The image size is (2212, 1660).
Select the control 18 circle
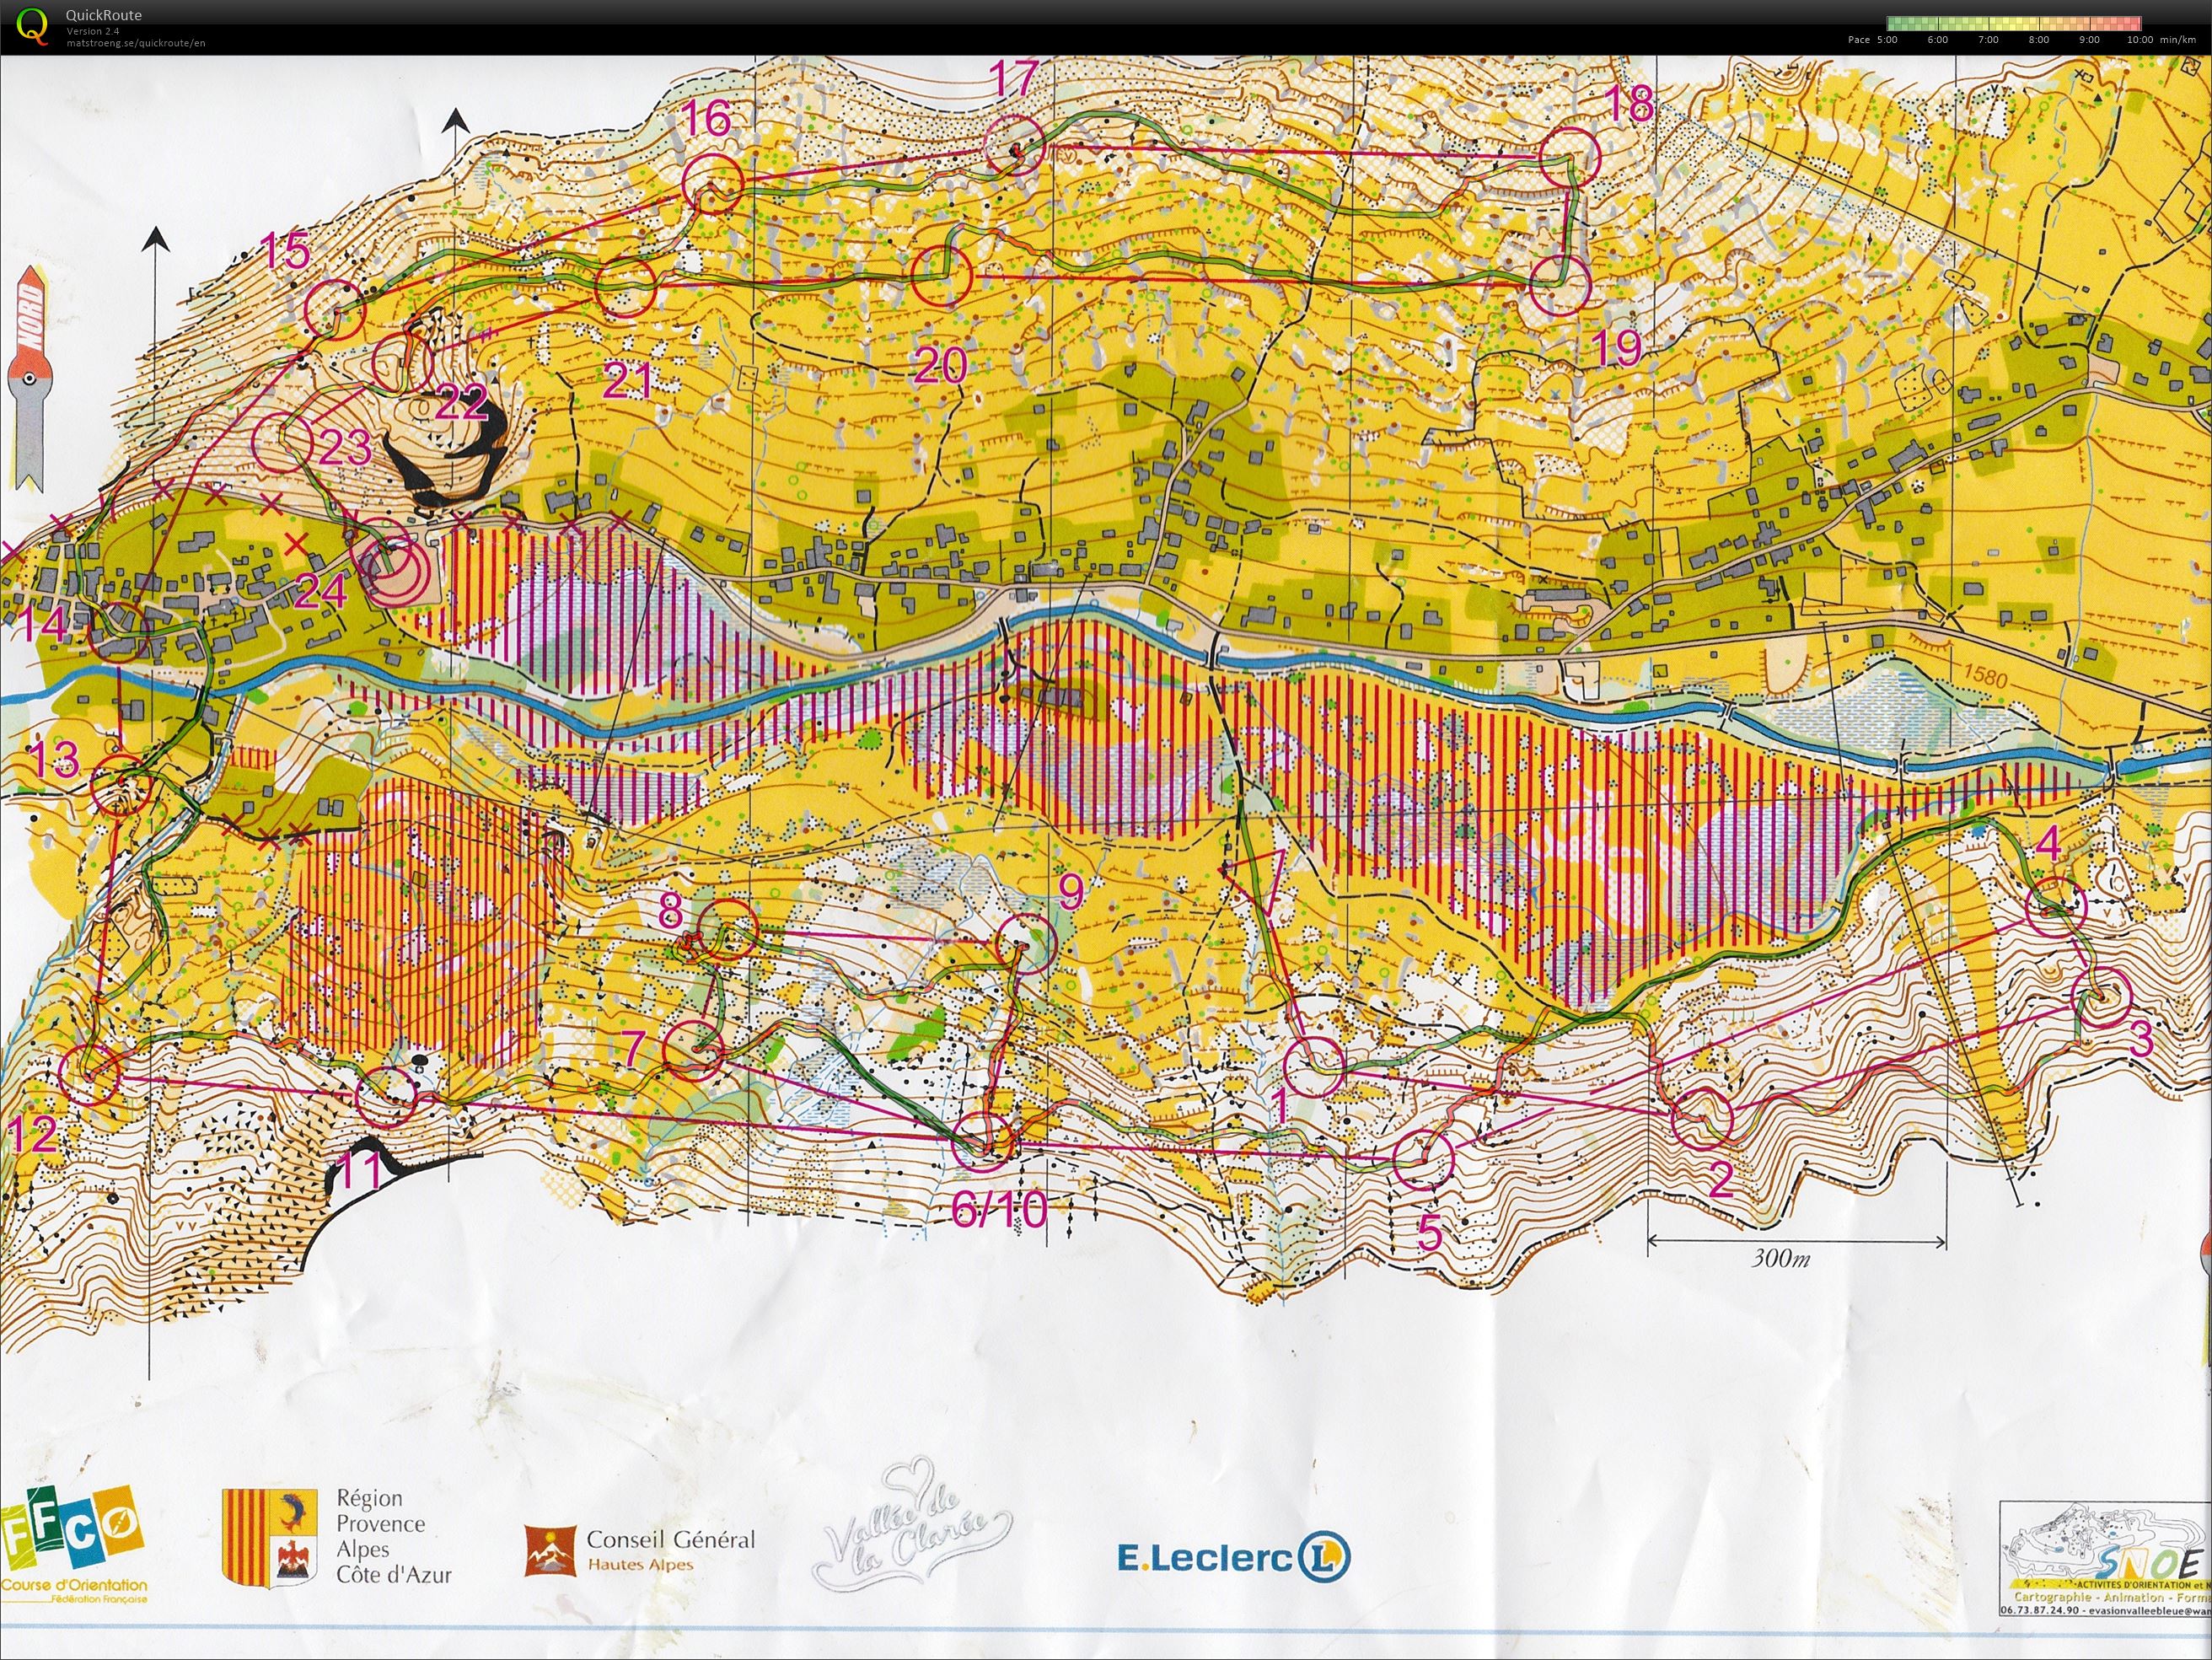coord(1570,157)
